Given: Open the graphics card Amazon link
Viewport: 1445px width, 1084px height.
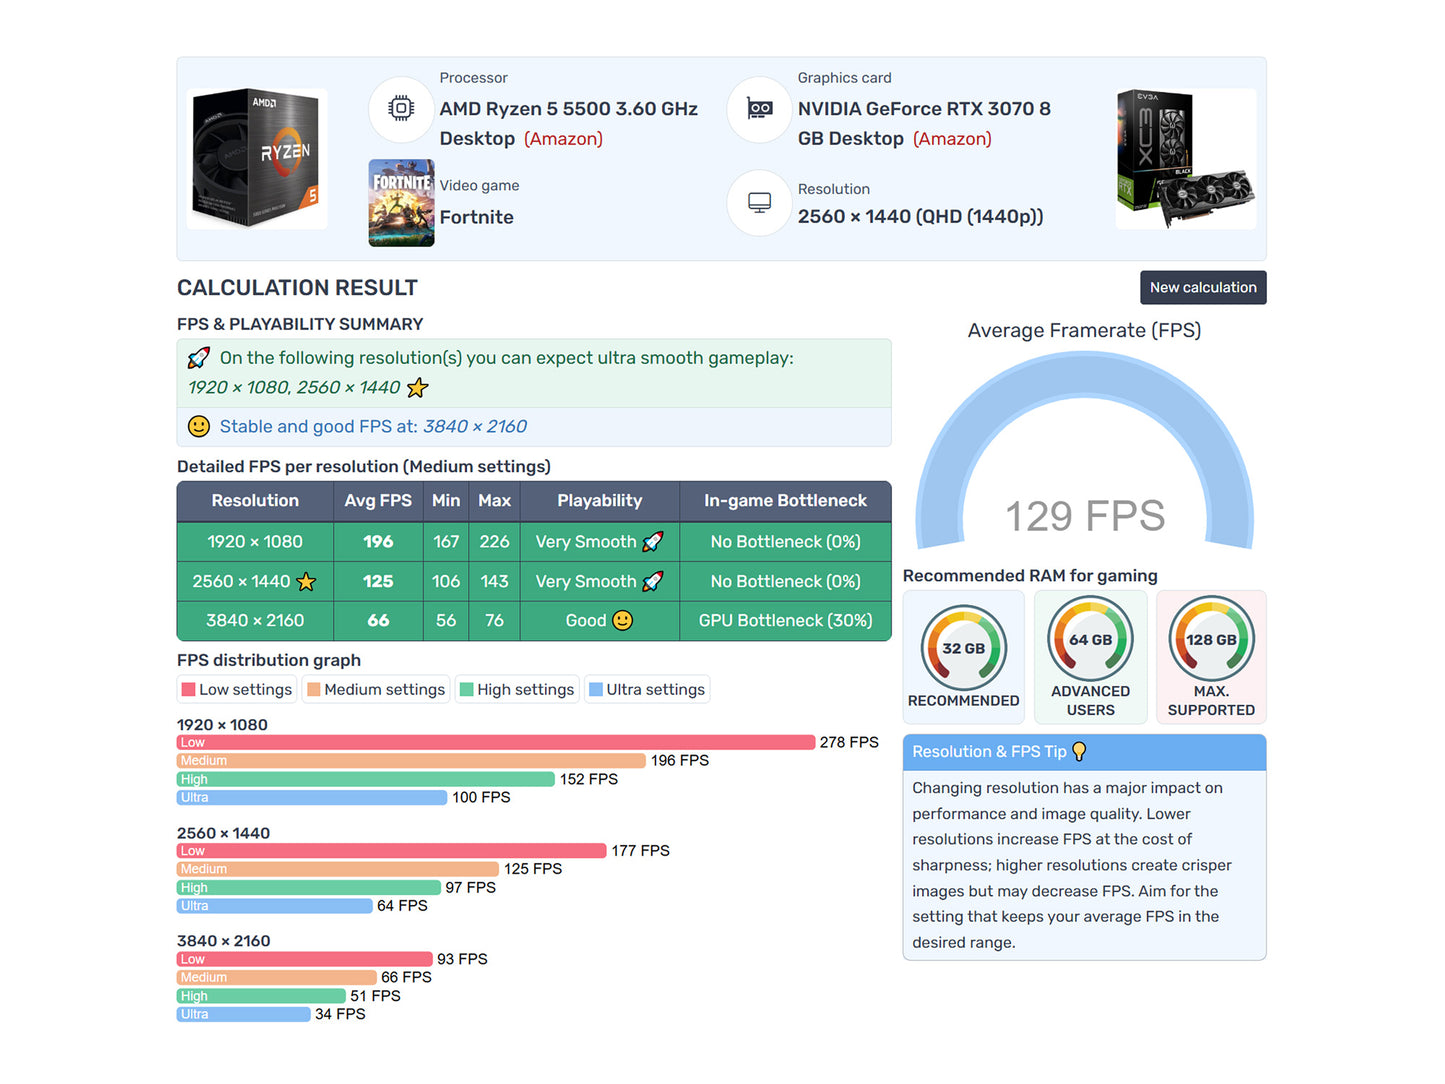Looking at the screenshot, I should pos(952,139).
